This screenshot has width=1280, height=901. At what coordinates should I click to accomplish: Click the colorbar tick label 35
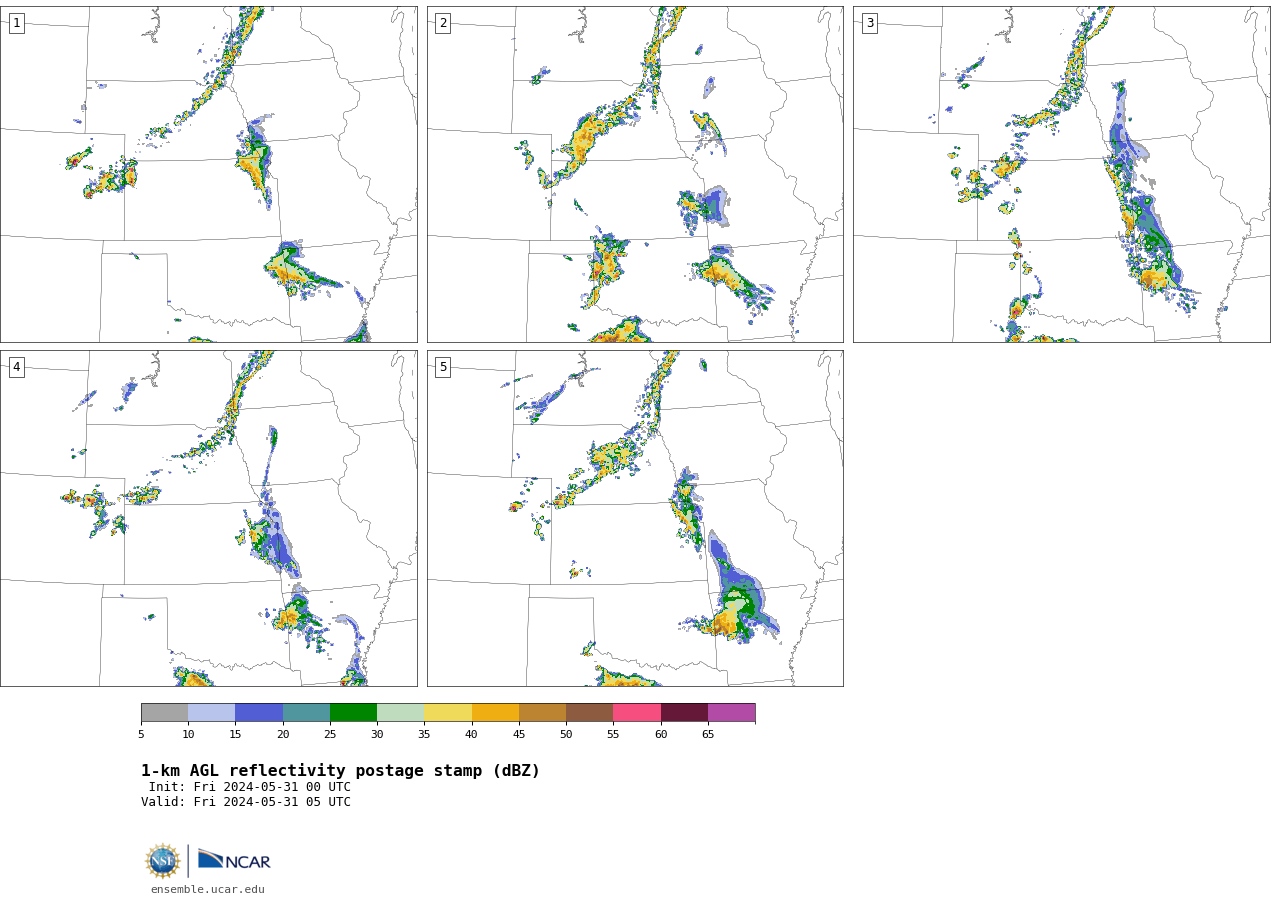click(424, 735)
